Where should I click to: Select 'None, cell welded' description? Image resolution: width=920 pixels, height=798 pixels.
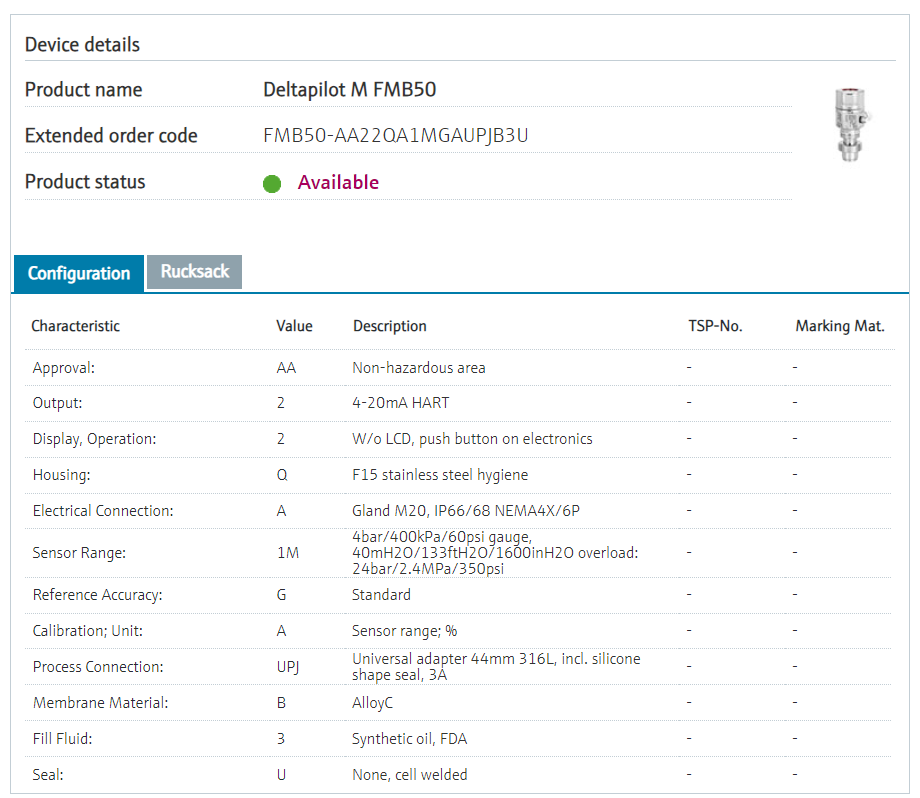410,775
